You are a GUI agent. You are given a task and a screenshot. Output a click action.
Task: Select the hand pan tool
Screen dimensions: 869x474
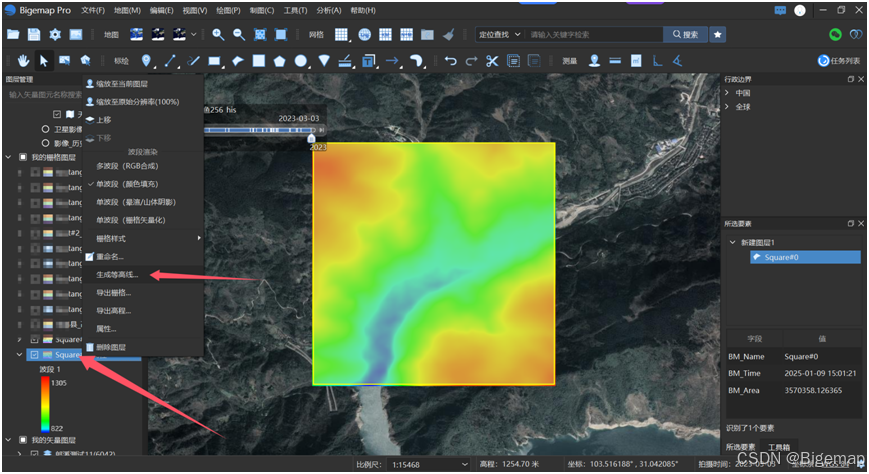(23, 60)
